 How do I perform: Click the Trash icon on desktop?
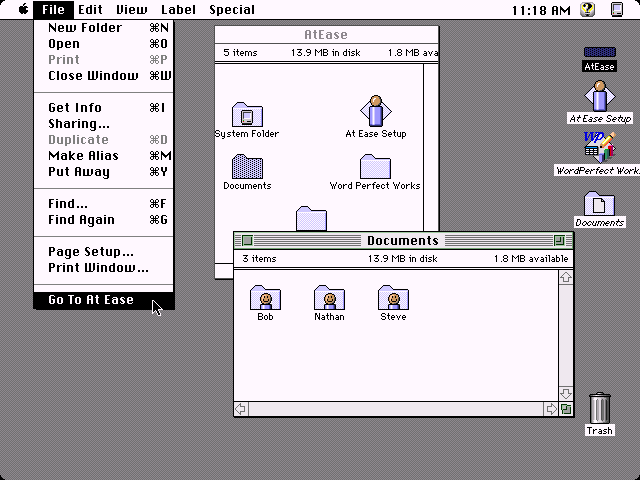[x=600, y=408]
